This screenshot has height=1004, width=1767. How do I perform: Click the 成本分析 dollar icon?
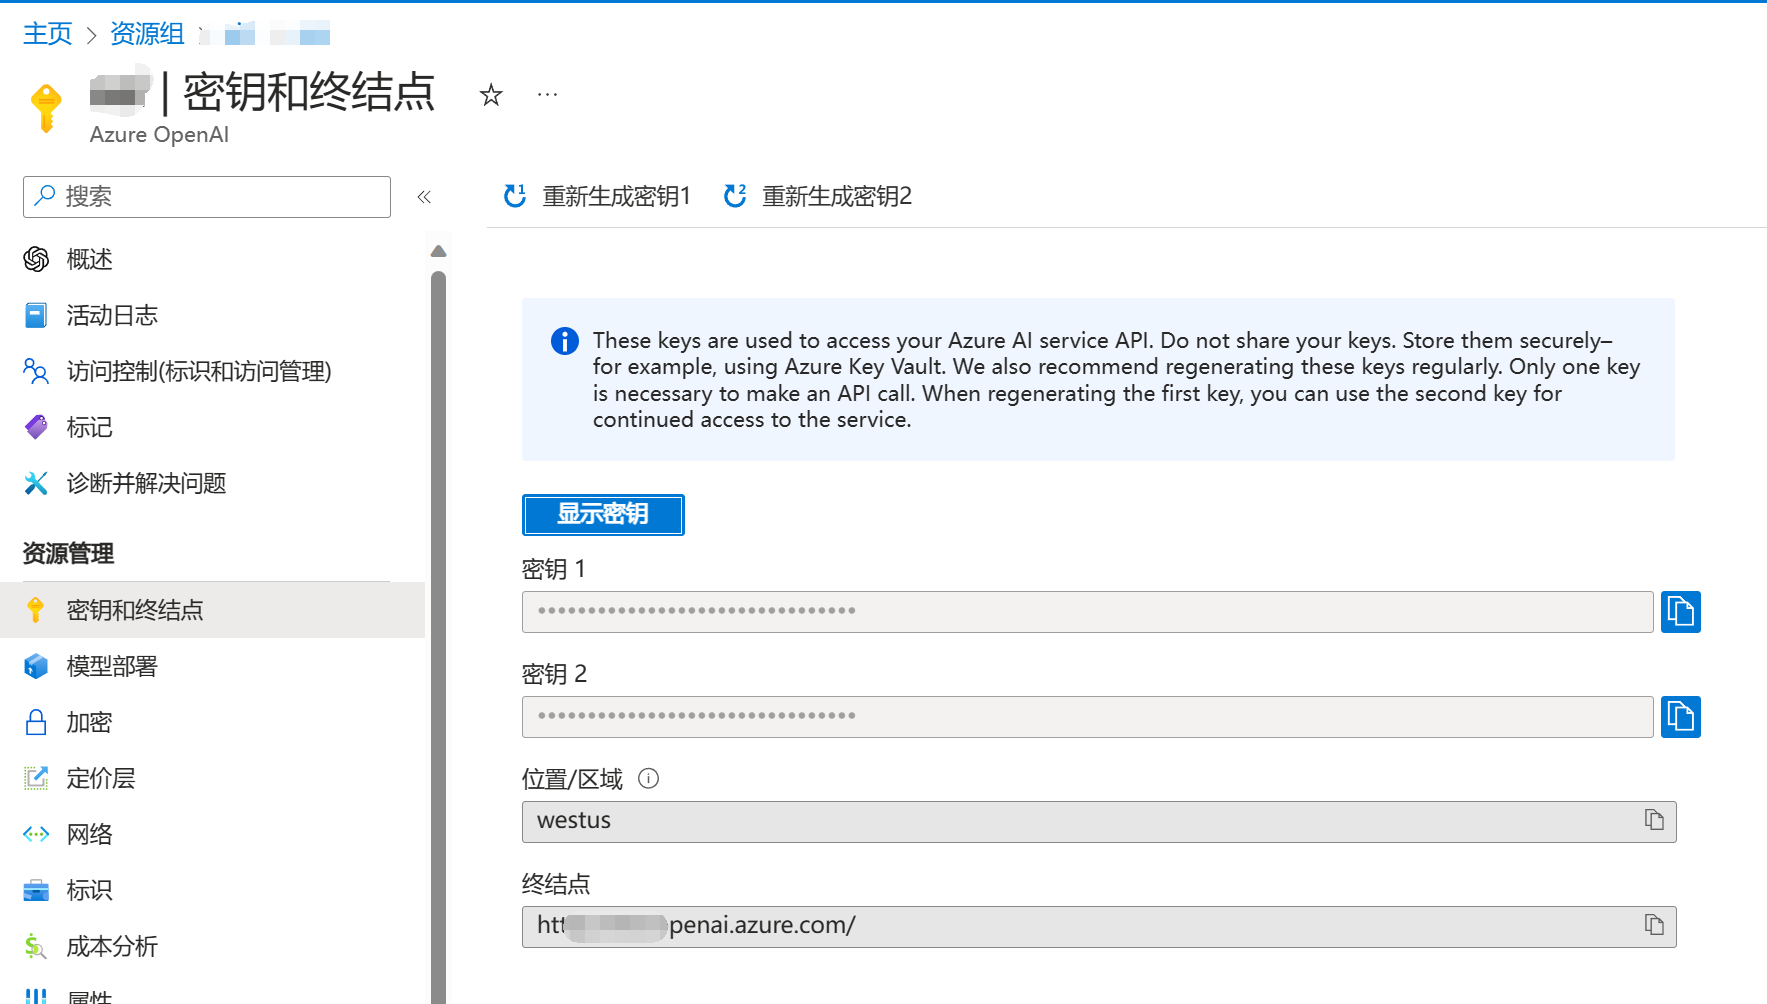point(36,946)
